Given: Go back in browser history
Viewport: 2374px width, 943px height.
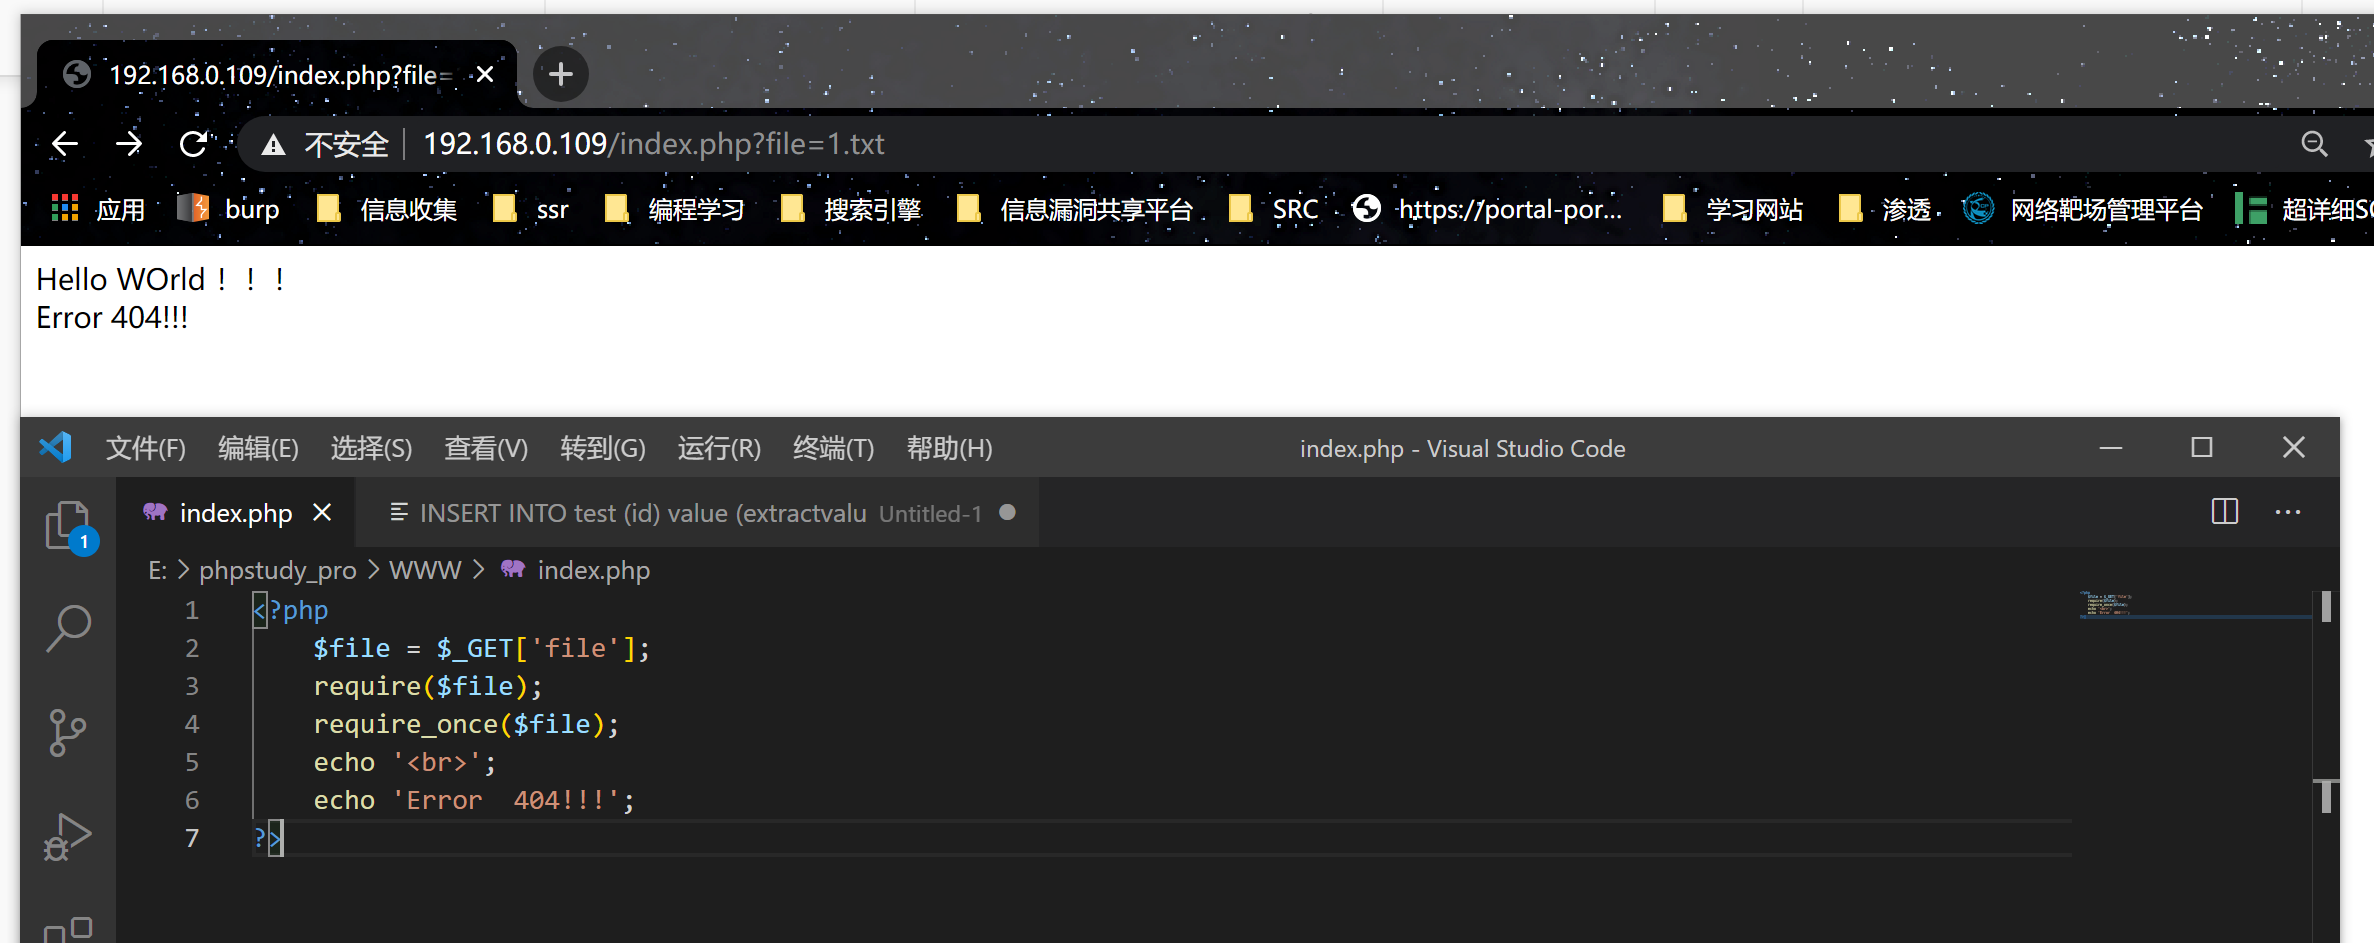Looking at the screenshot, I should [x=65, y=144].
